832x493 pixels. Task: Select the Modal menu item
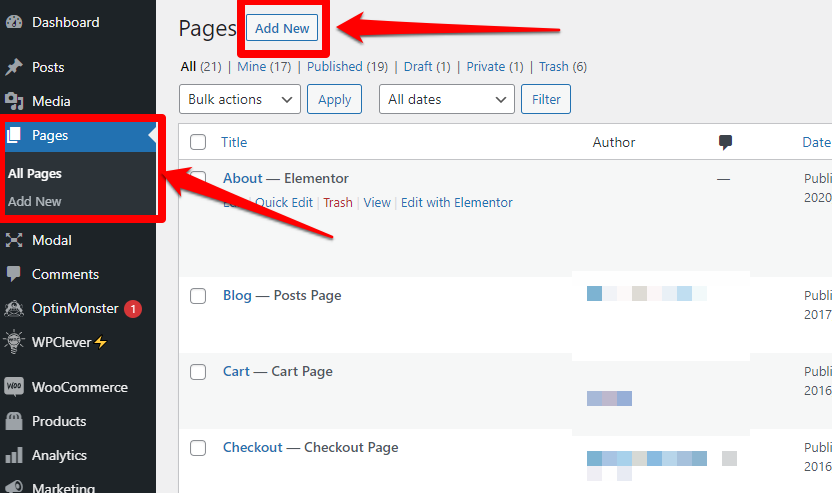[x=51, y=240]
